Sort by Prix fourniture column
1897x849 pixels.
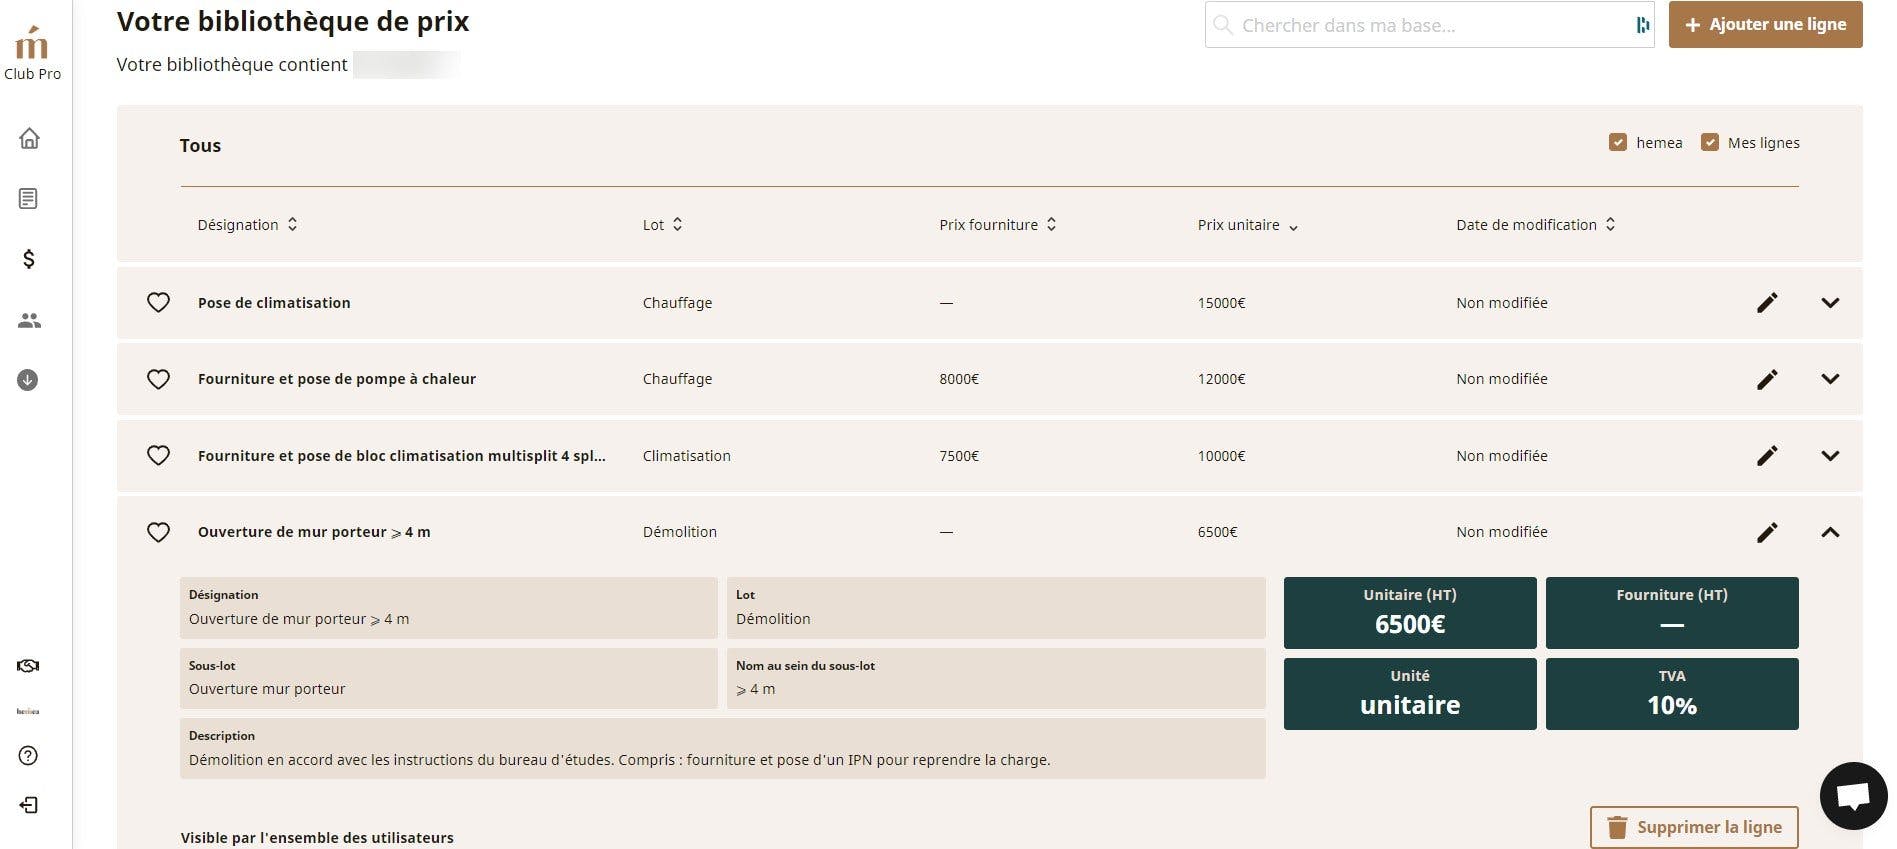(997, 225)
